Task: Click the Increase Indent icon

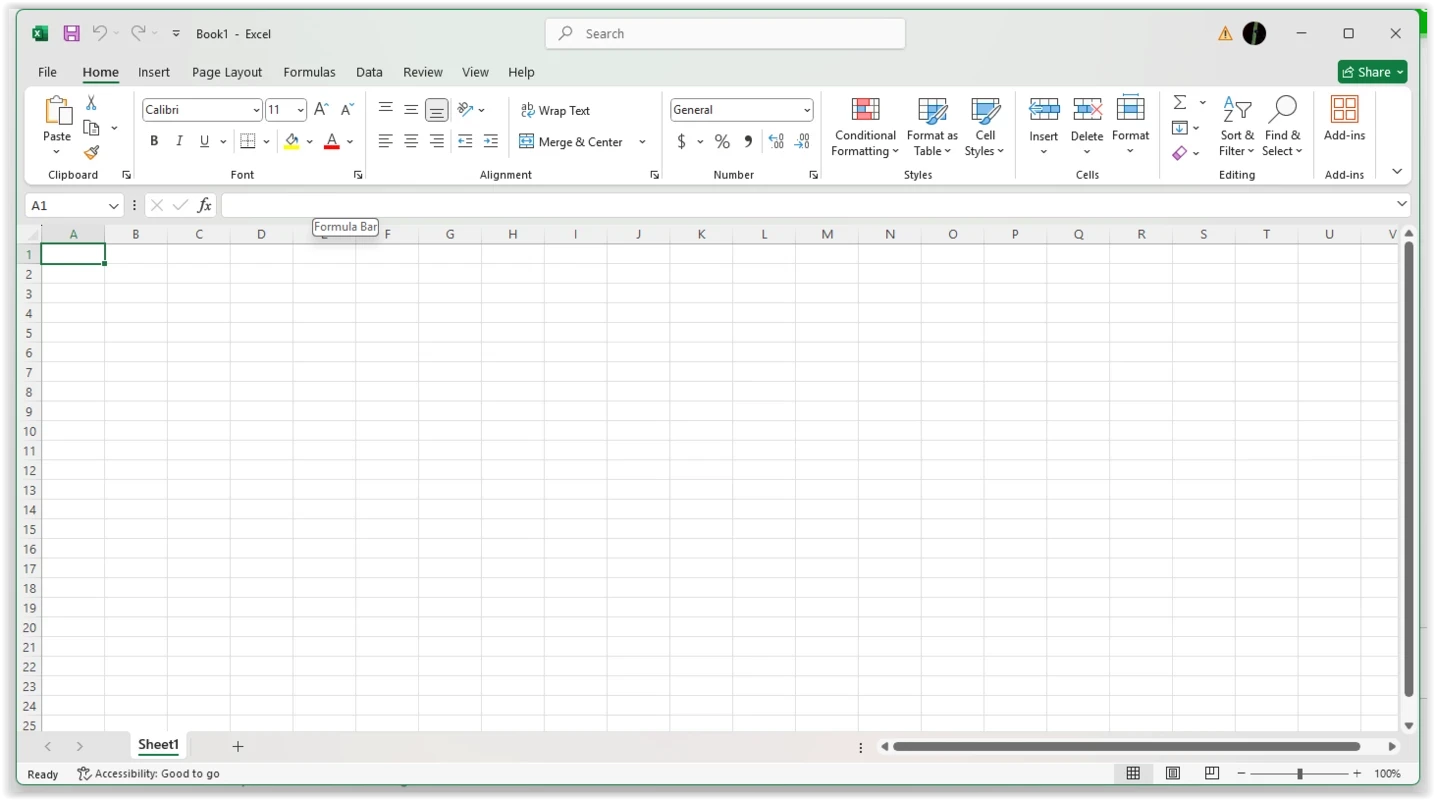Action: [490, 142]
